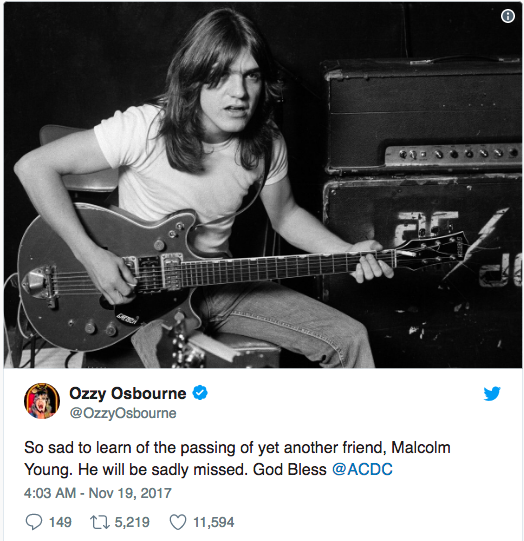Click the amplifier knobs in the photo
524x541 pixels.
pos(454,154)
